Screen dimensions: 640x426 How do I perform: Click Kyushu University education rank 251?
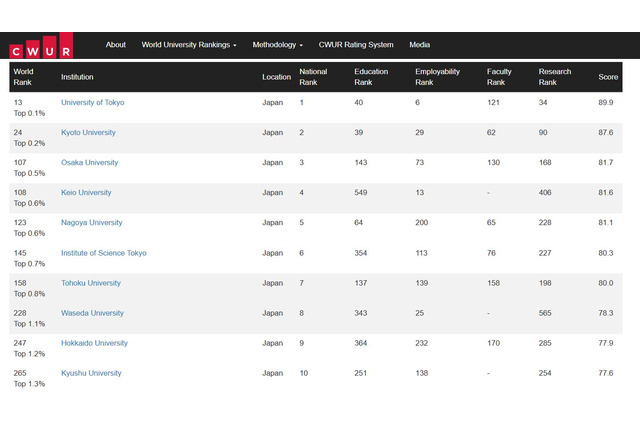pos(361,373)
